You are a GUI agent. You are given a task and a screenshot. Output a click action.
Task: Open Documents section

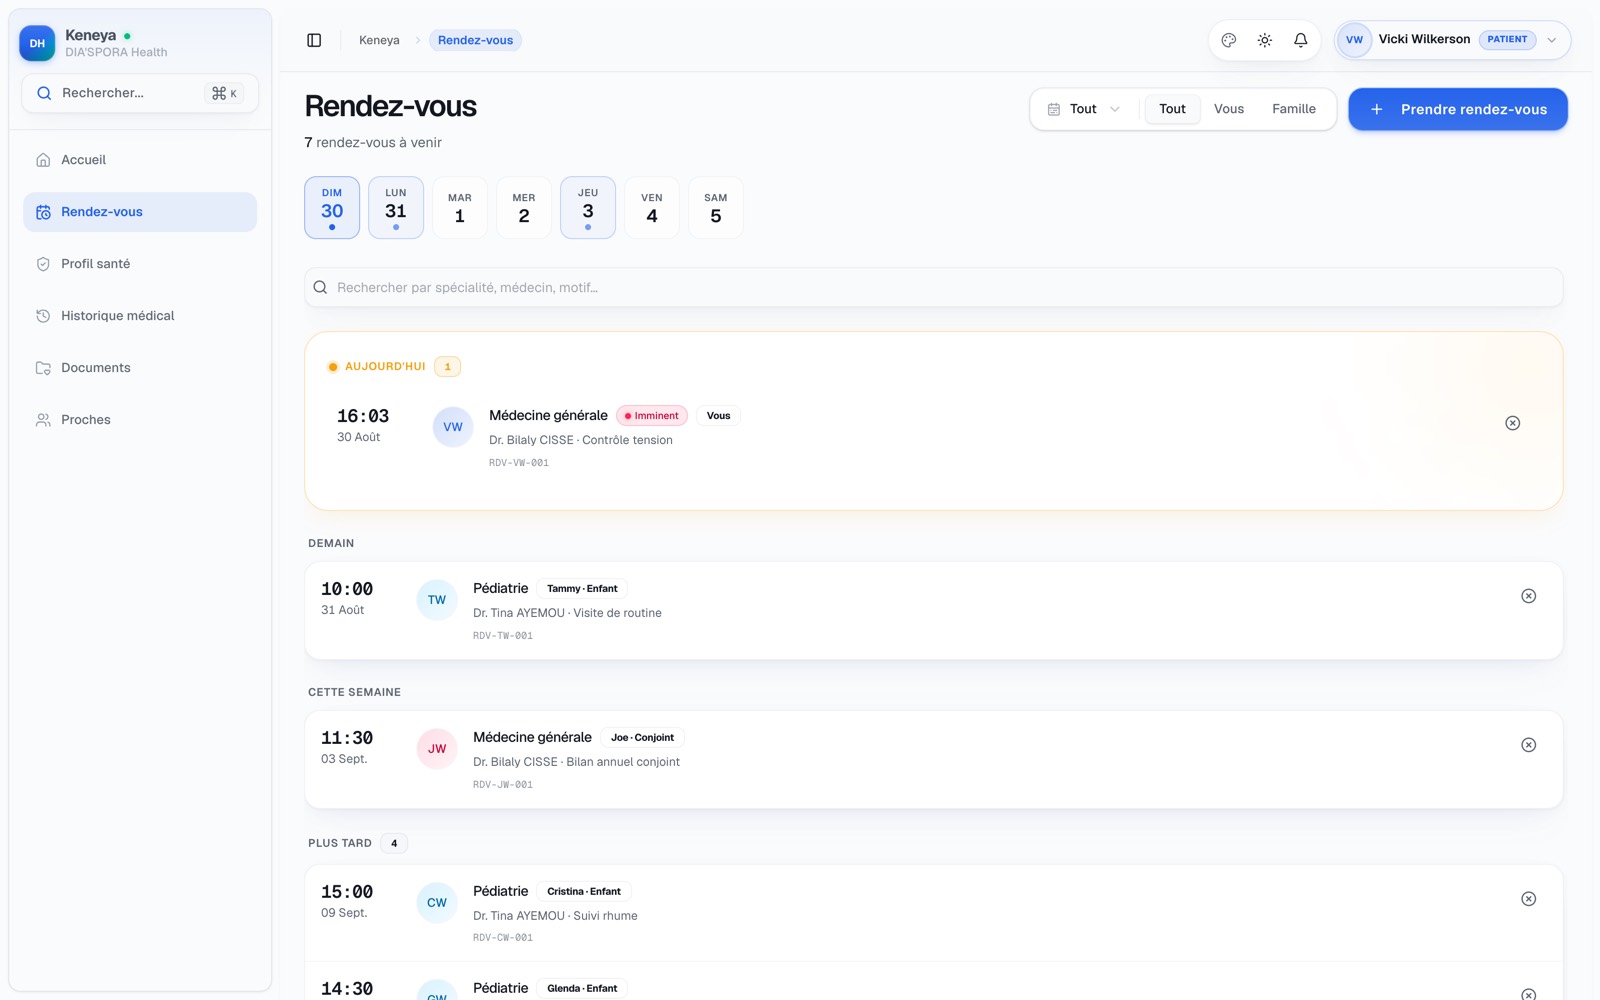(x=140, y=368)
